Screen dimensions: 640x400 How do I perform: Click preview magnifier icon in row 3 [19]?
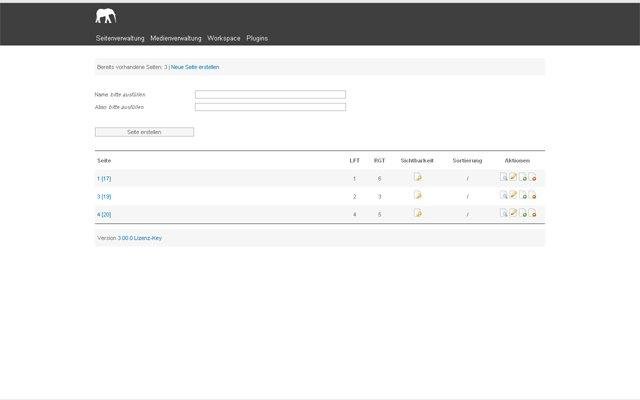click(504, 195)
